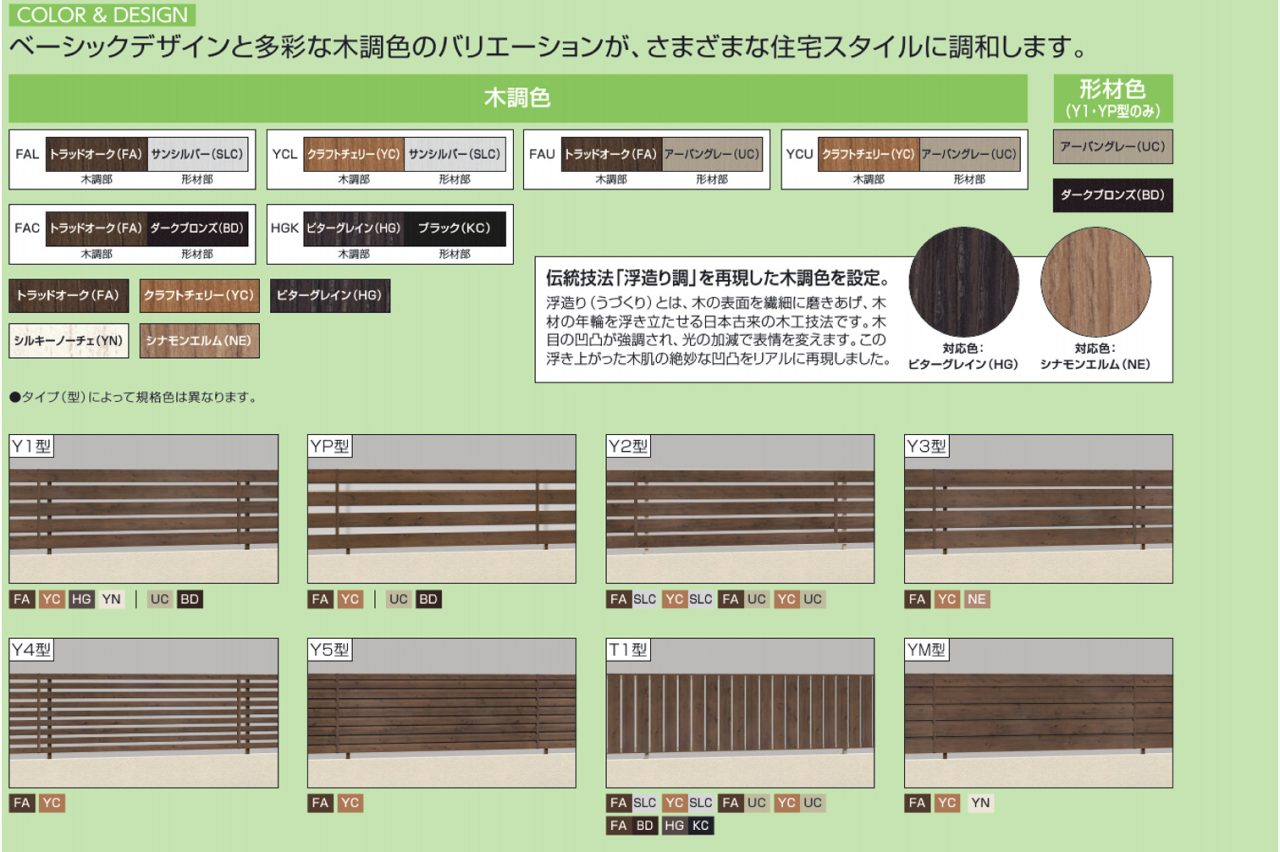The width and height of the screenshot is (1280, 852).
Task: Choose the Y3型 fence thumbnail
Action: [x=1038, y=509]
